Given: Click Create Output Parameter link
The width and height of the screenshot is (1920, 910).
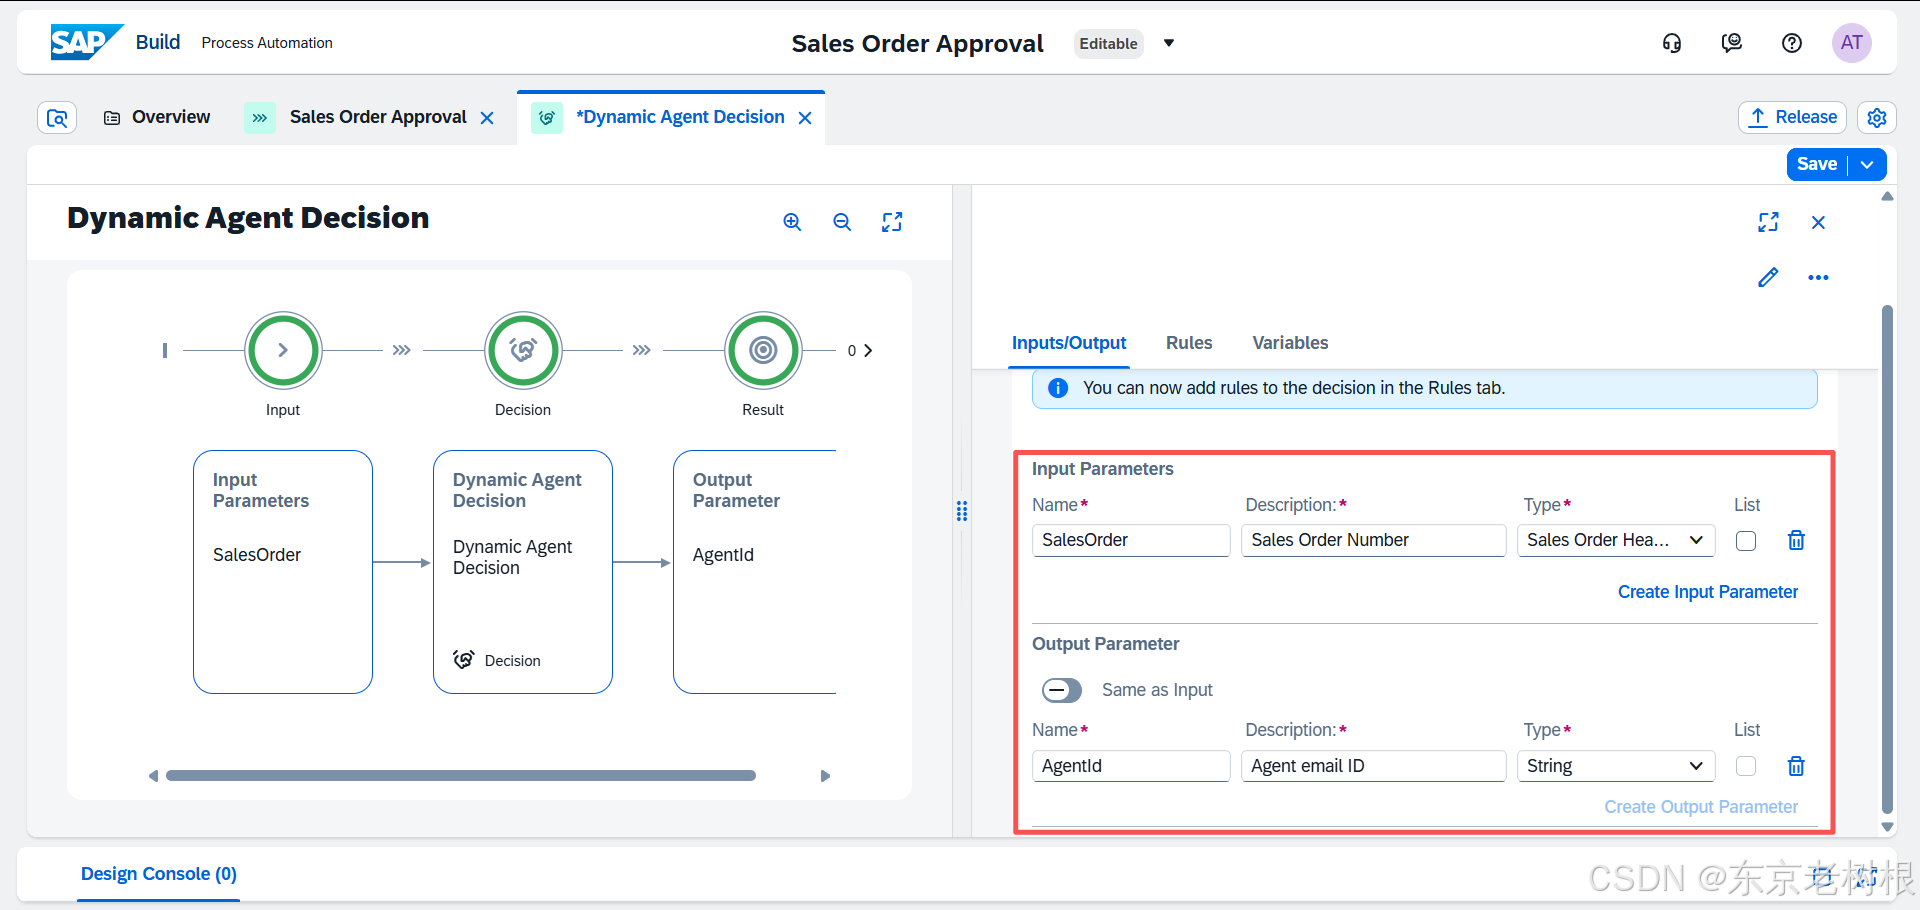Looking at the screenshot, I should pos(1701,807).
